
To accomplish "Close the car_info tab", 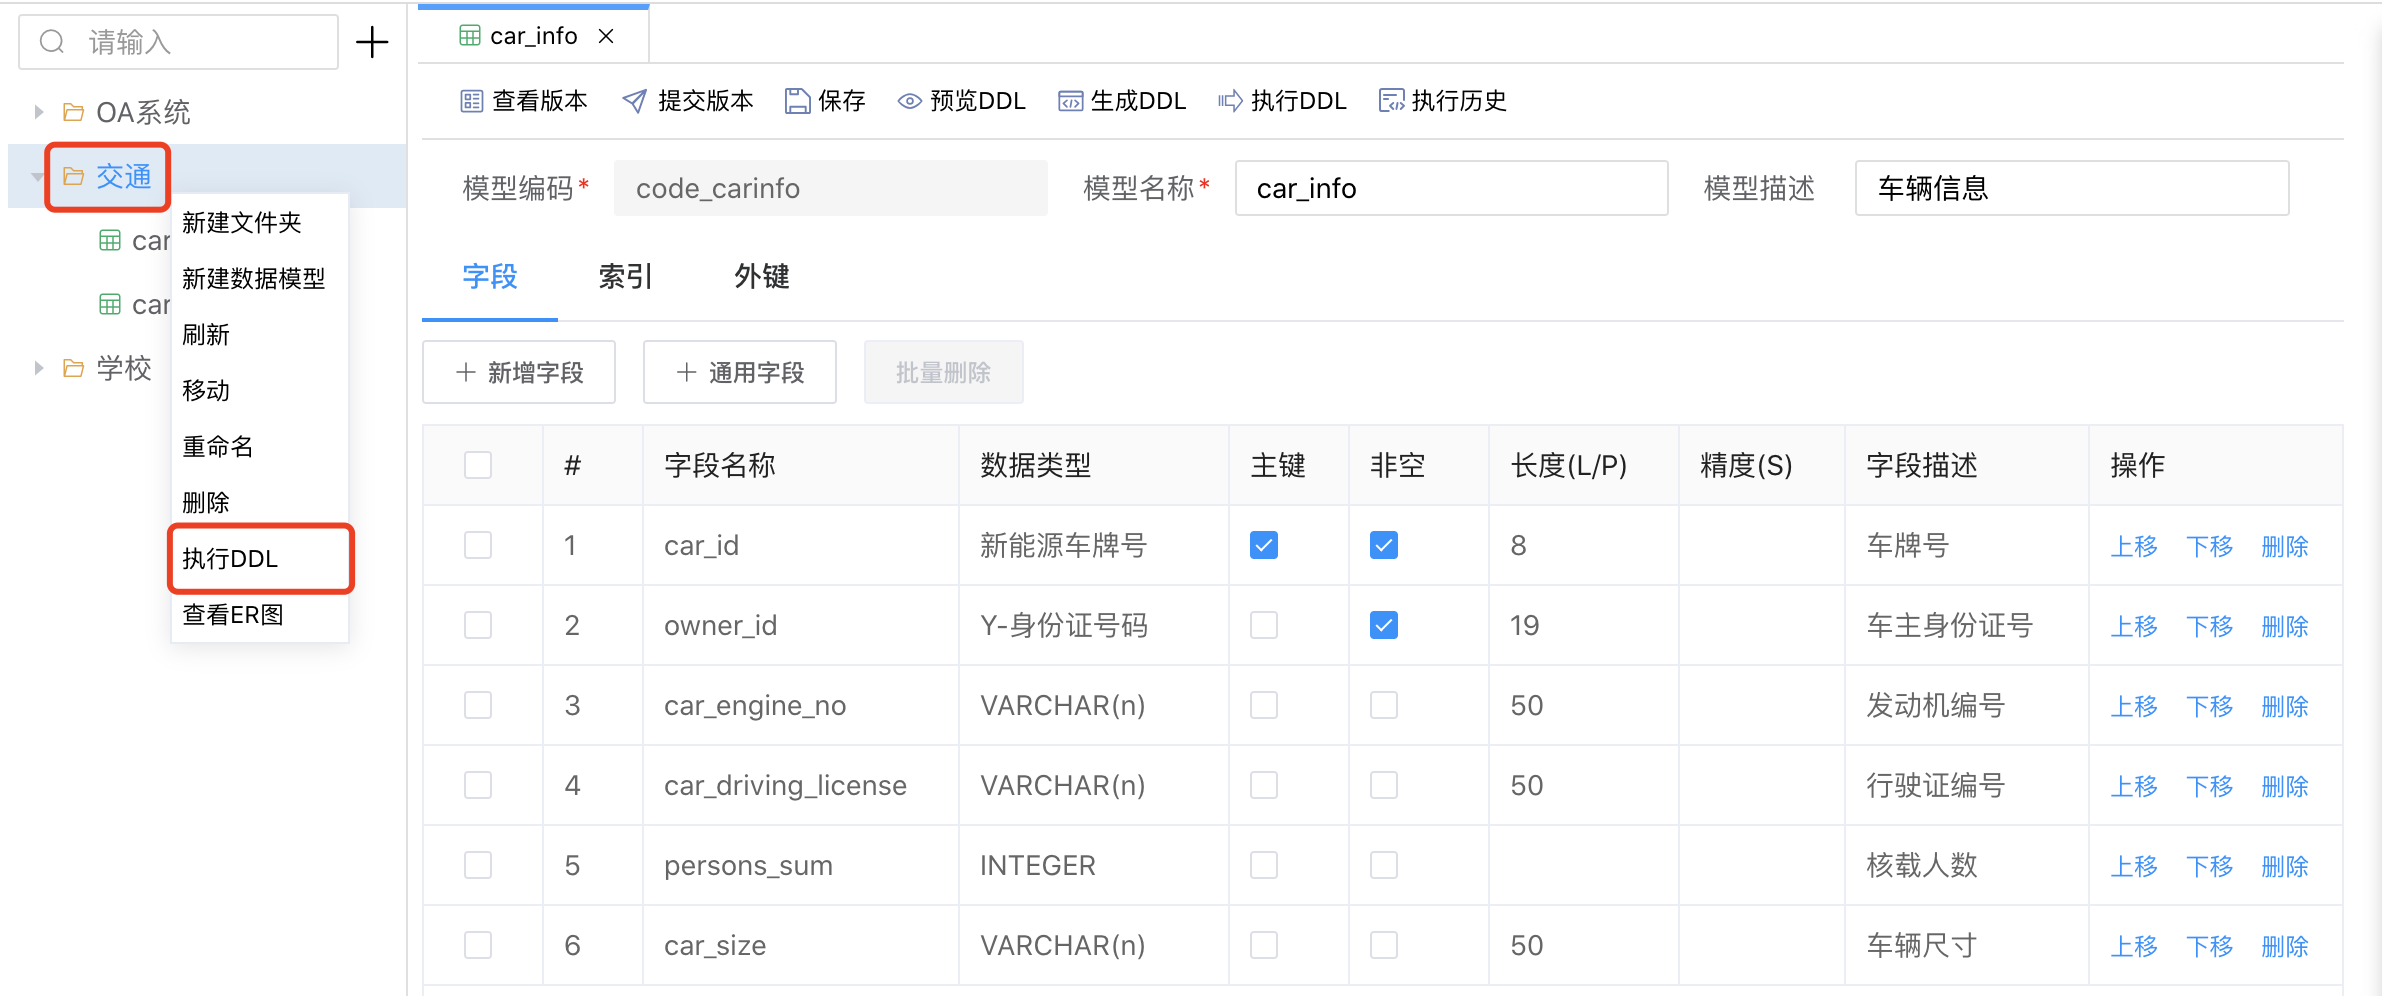I will (x=606, y=36).
